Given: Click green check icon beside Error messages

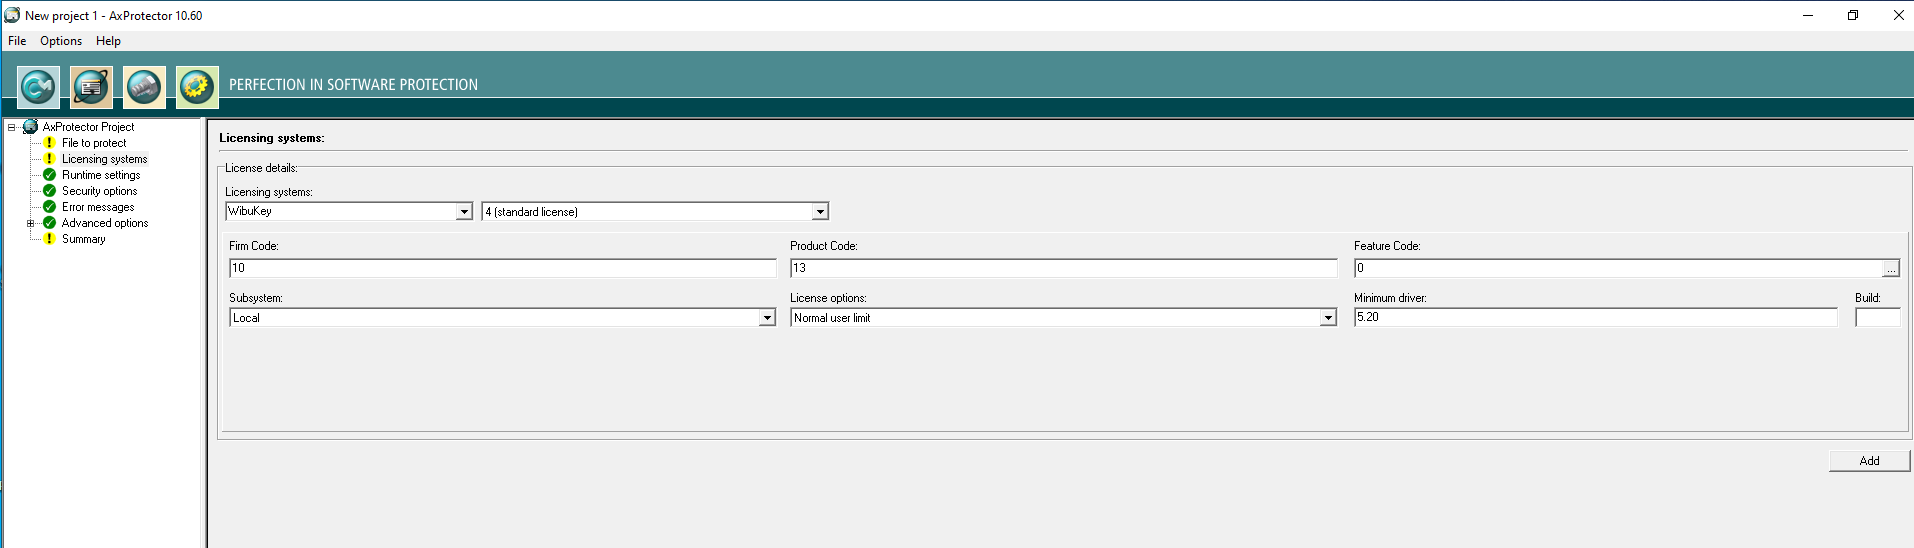Looking at the screenshot, I should coord(49,207).
